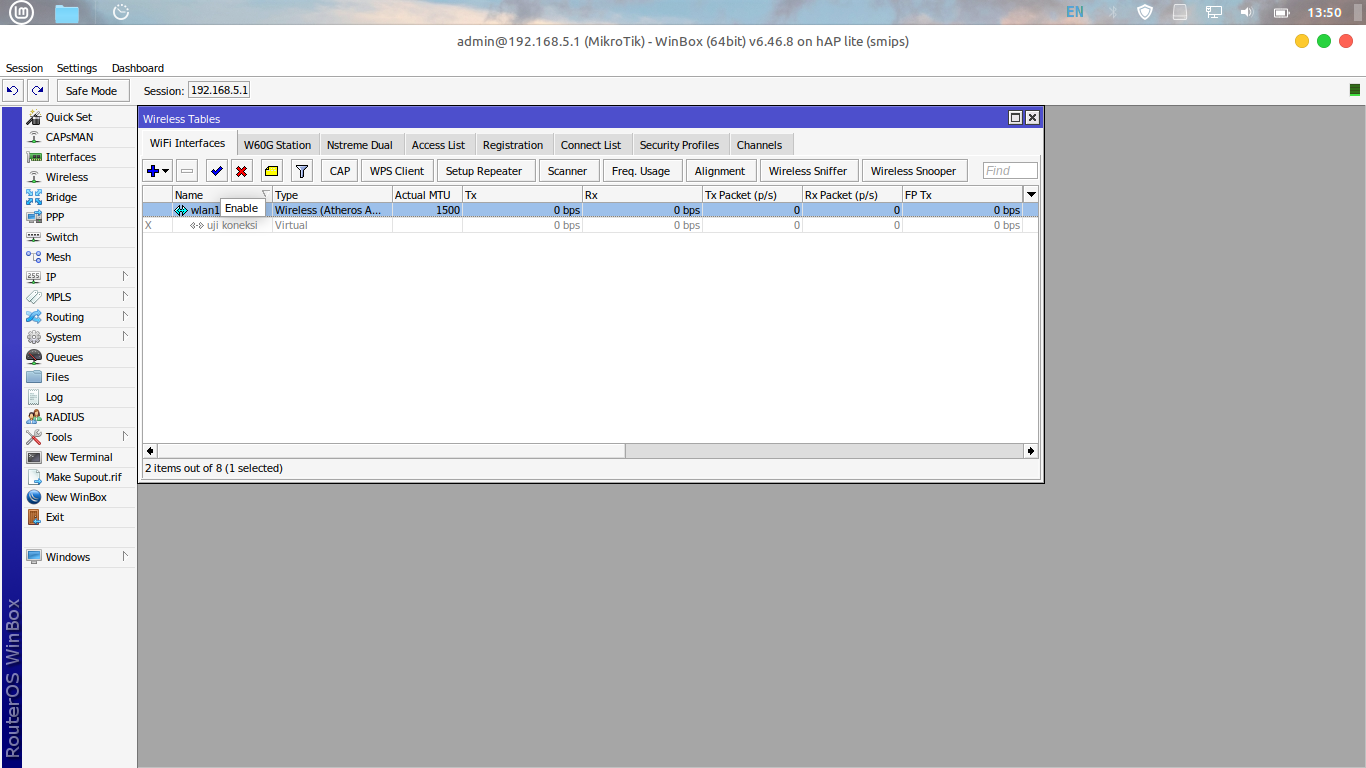Switch to Access List tab
The image size is (1366, 768).
tap(438, 145)
